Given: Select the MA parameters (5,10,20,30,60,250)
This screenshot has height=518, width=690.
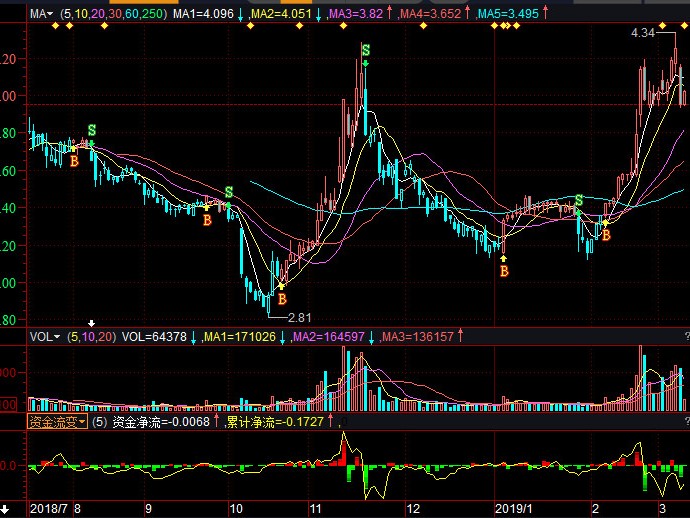Looking at the screenshot, I should [114, 14].
